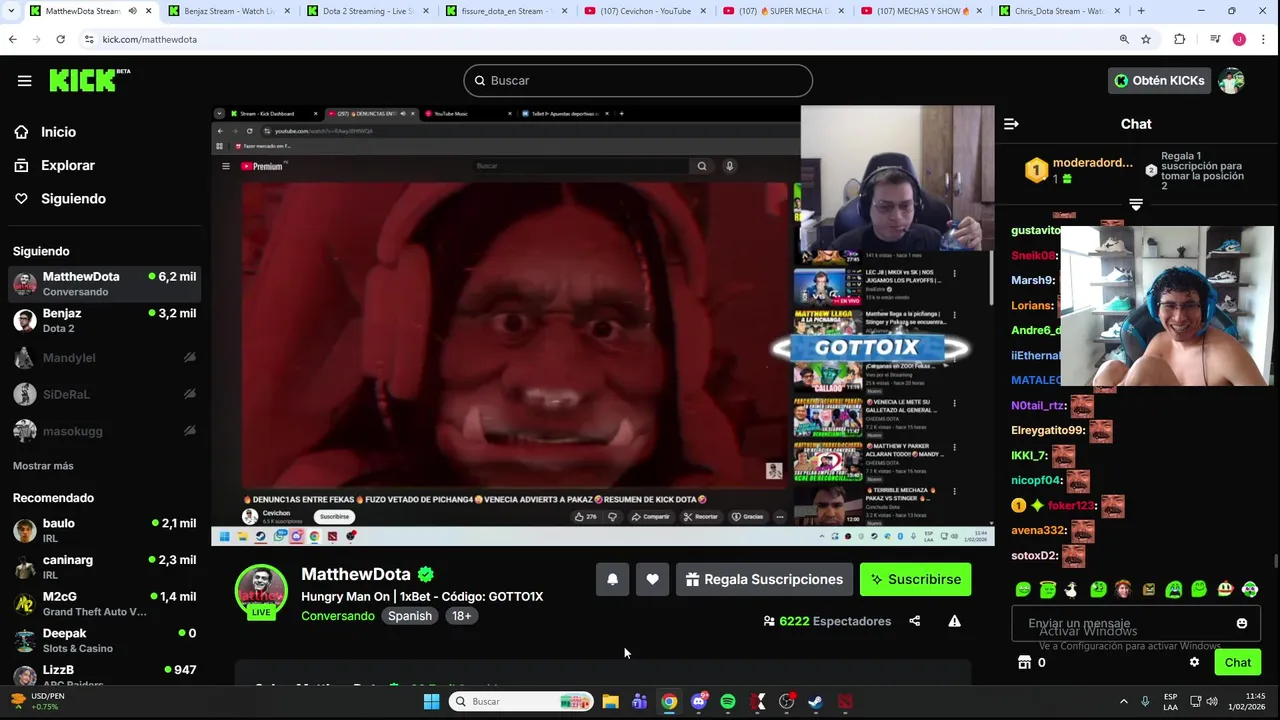Bookmark this page with the star icon
The image size is (1280, 720).
pos(1146,39)
